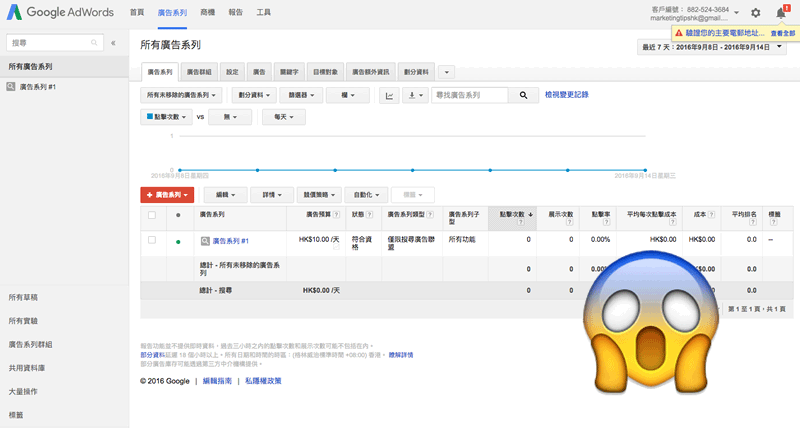Open the 編輯指南 footer link
This screenshot has height=428, width=800.
(217, 381)
